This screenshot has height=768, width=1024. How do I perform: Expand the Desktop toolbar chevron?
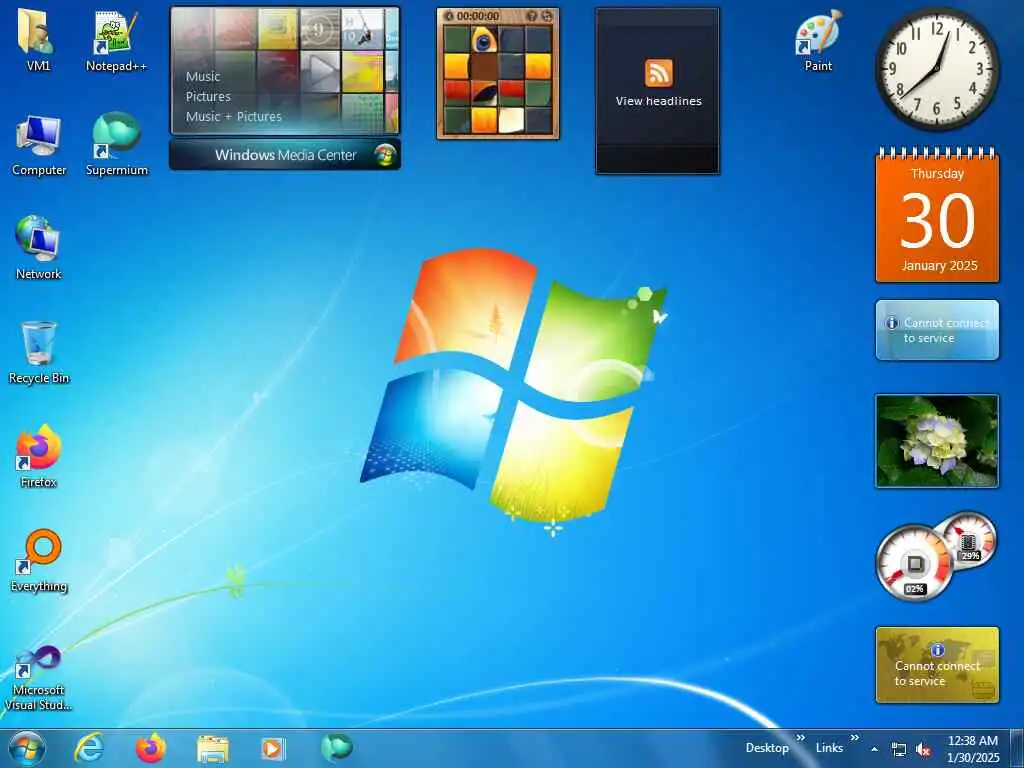click(x=801, y=738)
